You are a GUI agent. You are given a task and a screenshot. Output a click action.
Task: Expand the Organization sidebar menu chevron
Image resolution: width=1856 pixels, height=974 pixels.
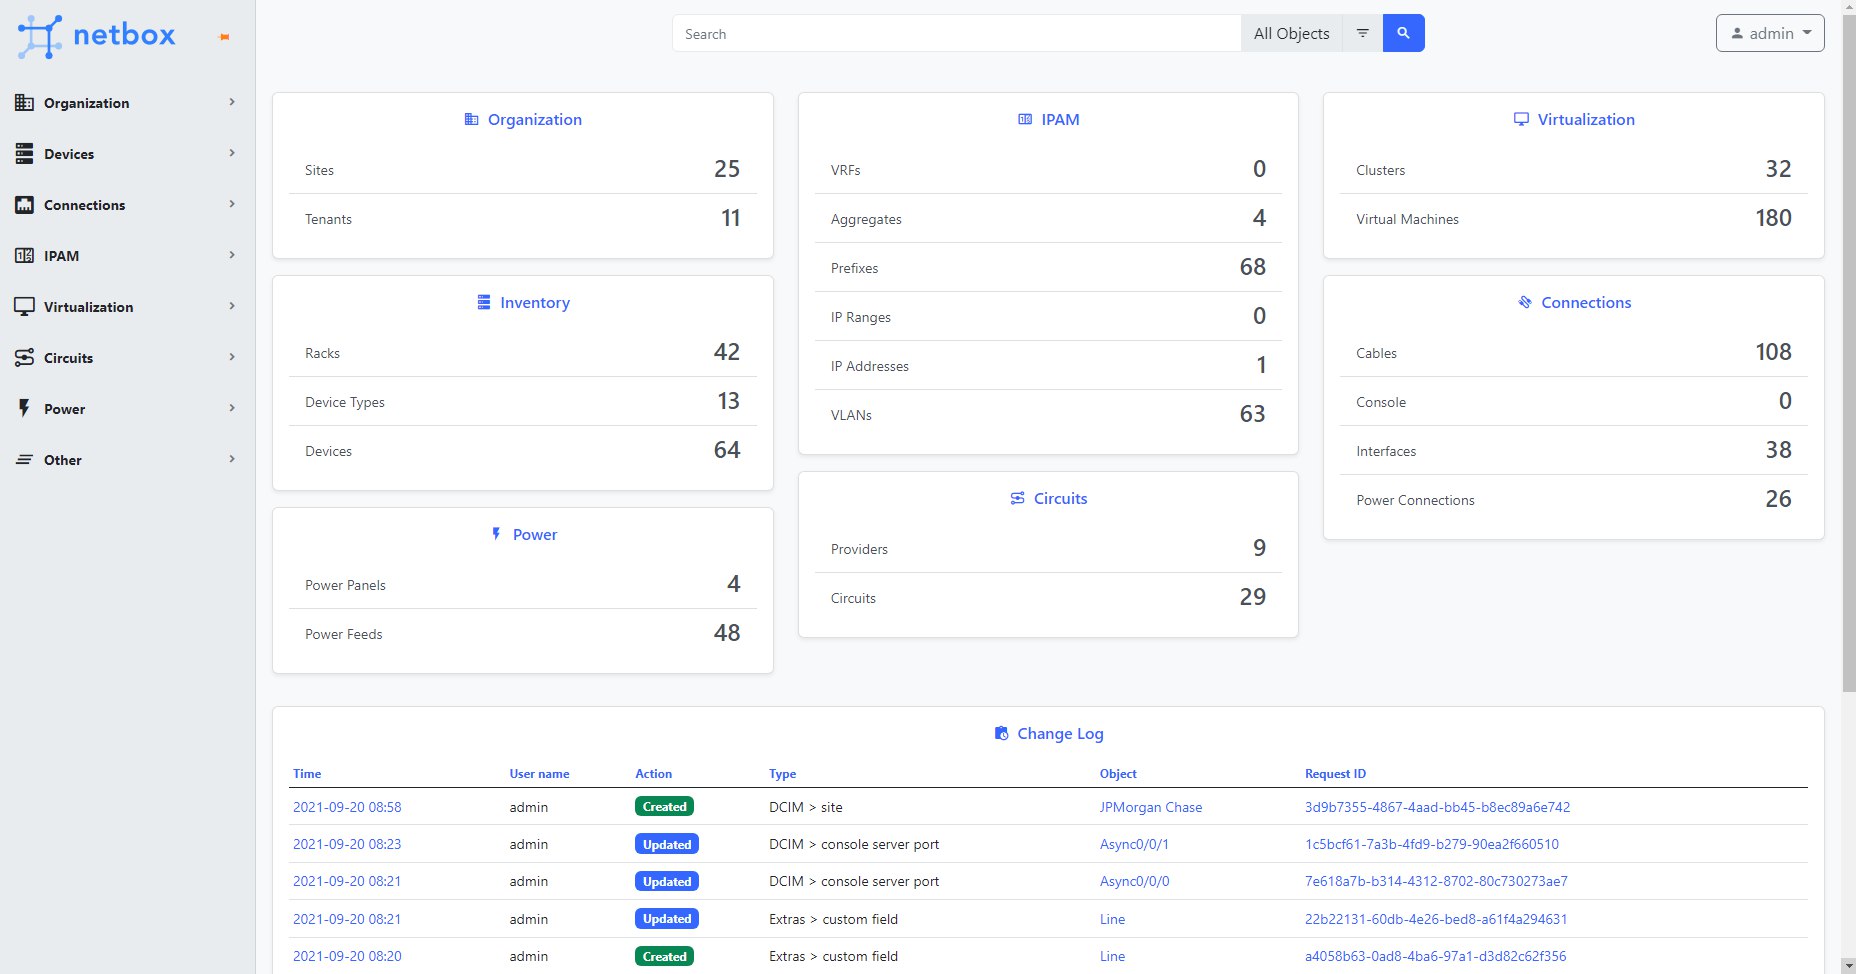click(232, 102)
